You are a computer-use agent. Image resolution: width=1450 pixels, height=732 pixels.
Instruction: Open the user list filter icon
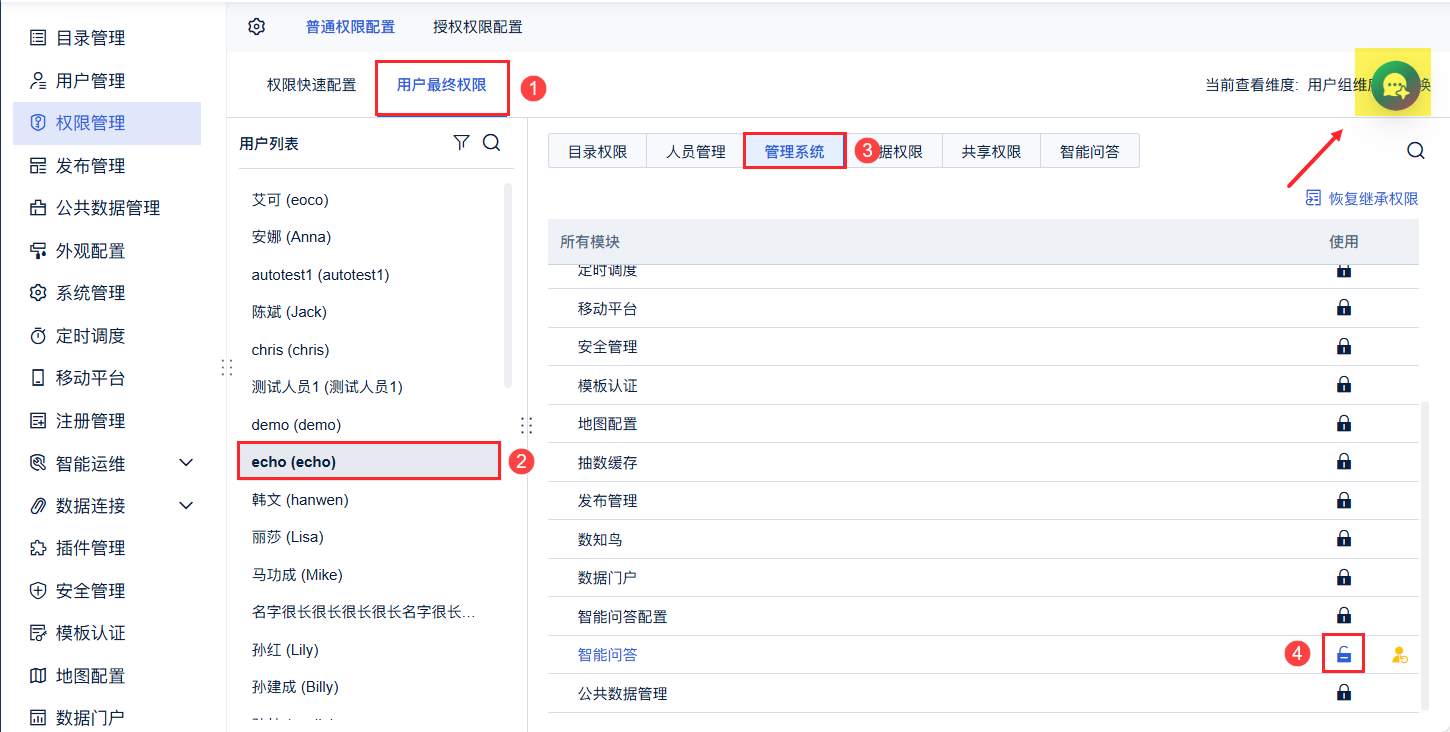tap(461, 143)
